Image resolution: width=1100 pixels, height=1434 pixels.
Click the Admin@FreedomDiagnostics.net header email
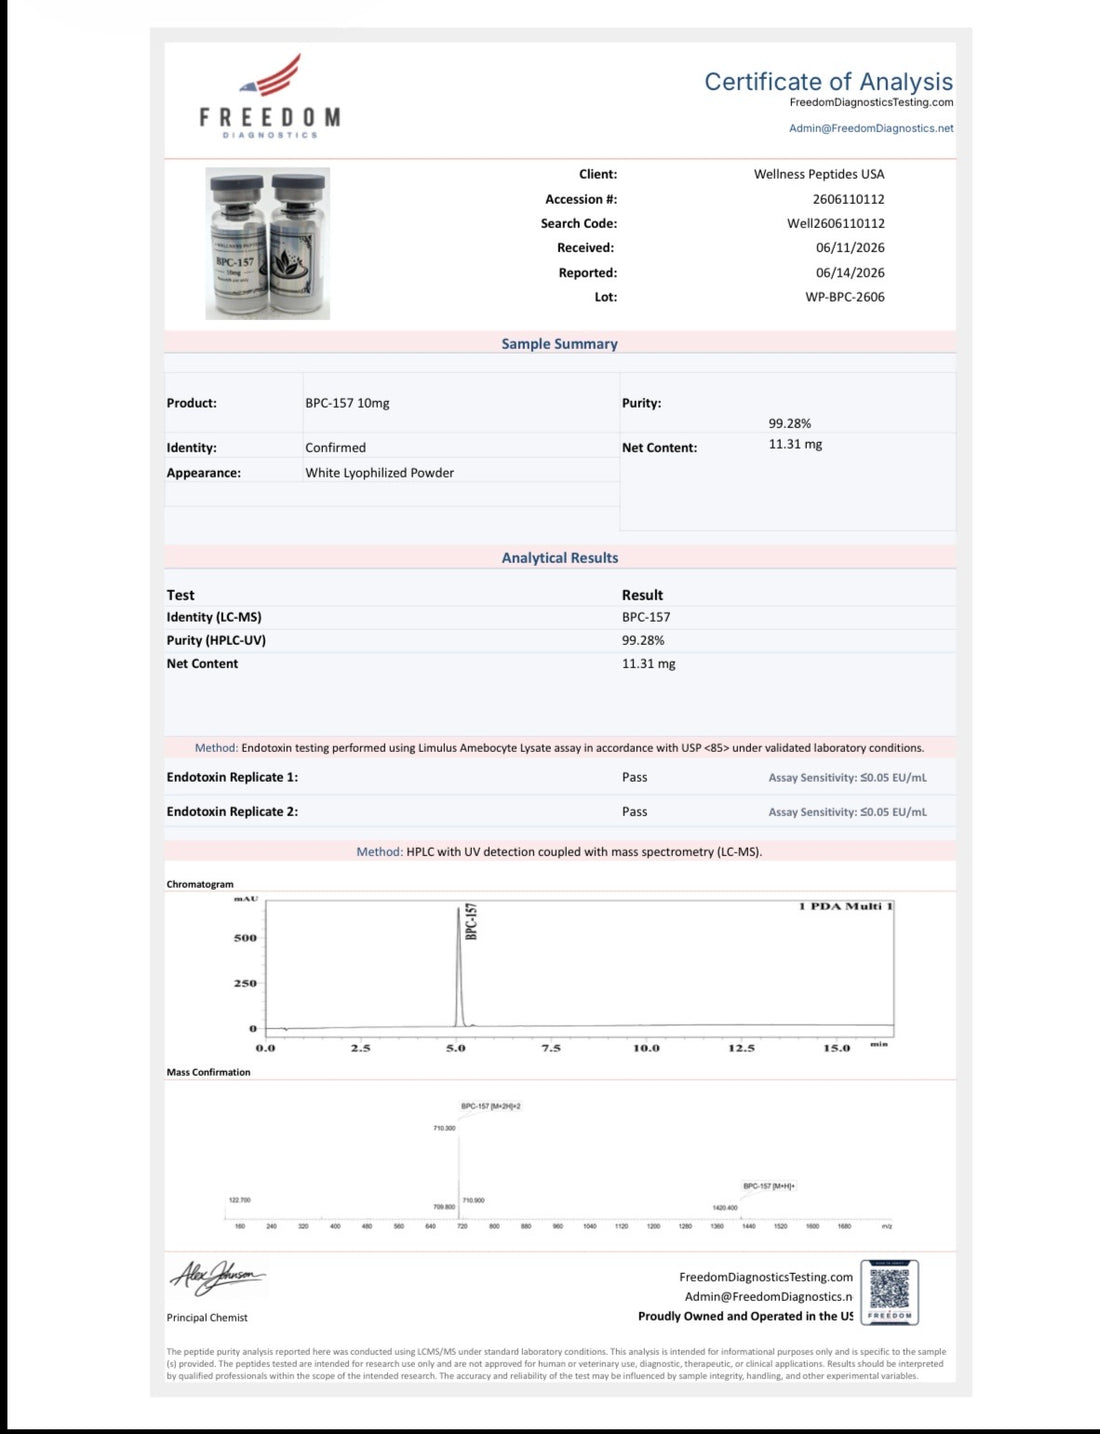(x=871, y=128)
